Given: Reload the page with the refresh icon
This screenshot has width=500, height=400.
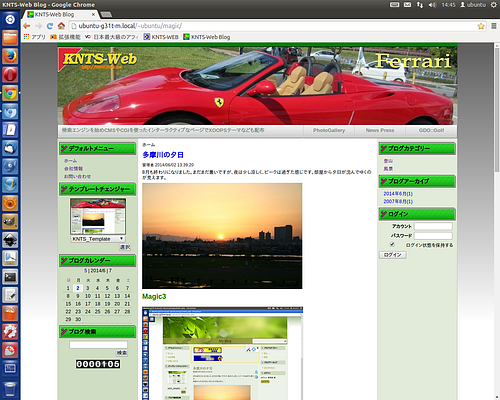Looking at the screenshot, I should click(x=50, y=26).
